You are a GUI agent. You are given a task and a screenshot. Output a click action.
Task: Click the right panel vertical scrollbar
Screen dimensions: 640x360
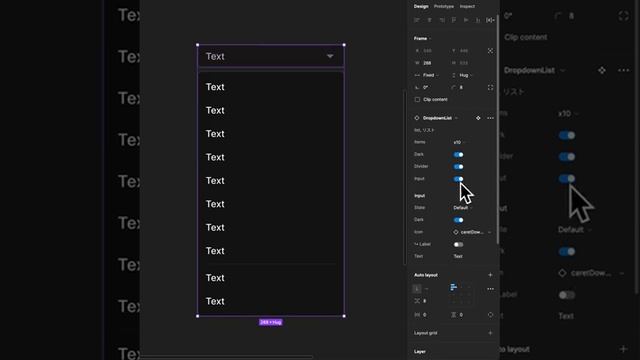(x=498, y=130)
